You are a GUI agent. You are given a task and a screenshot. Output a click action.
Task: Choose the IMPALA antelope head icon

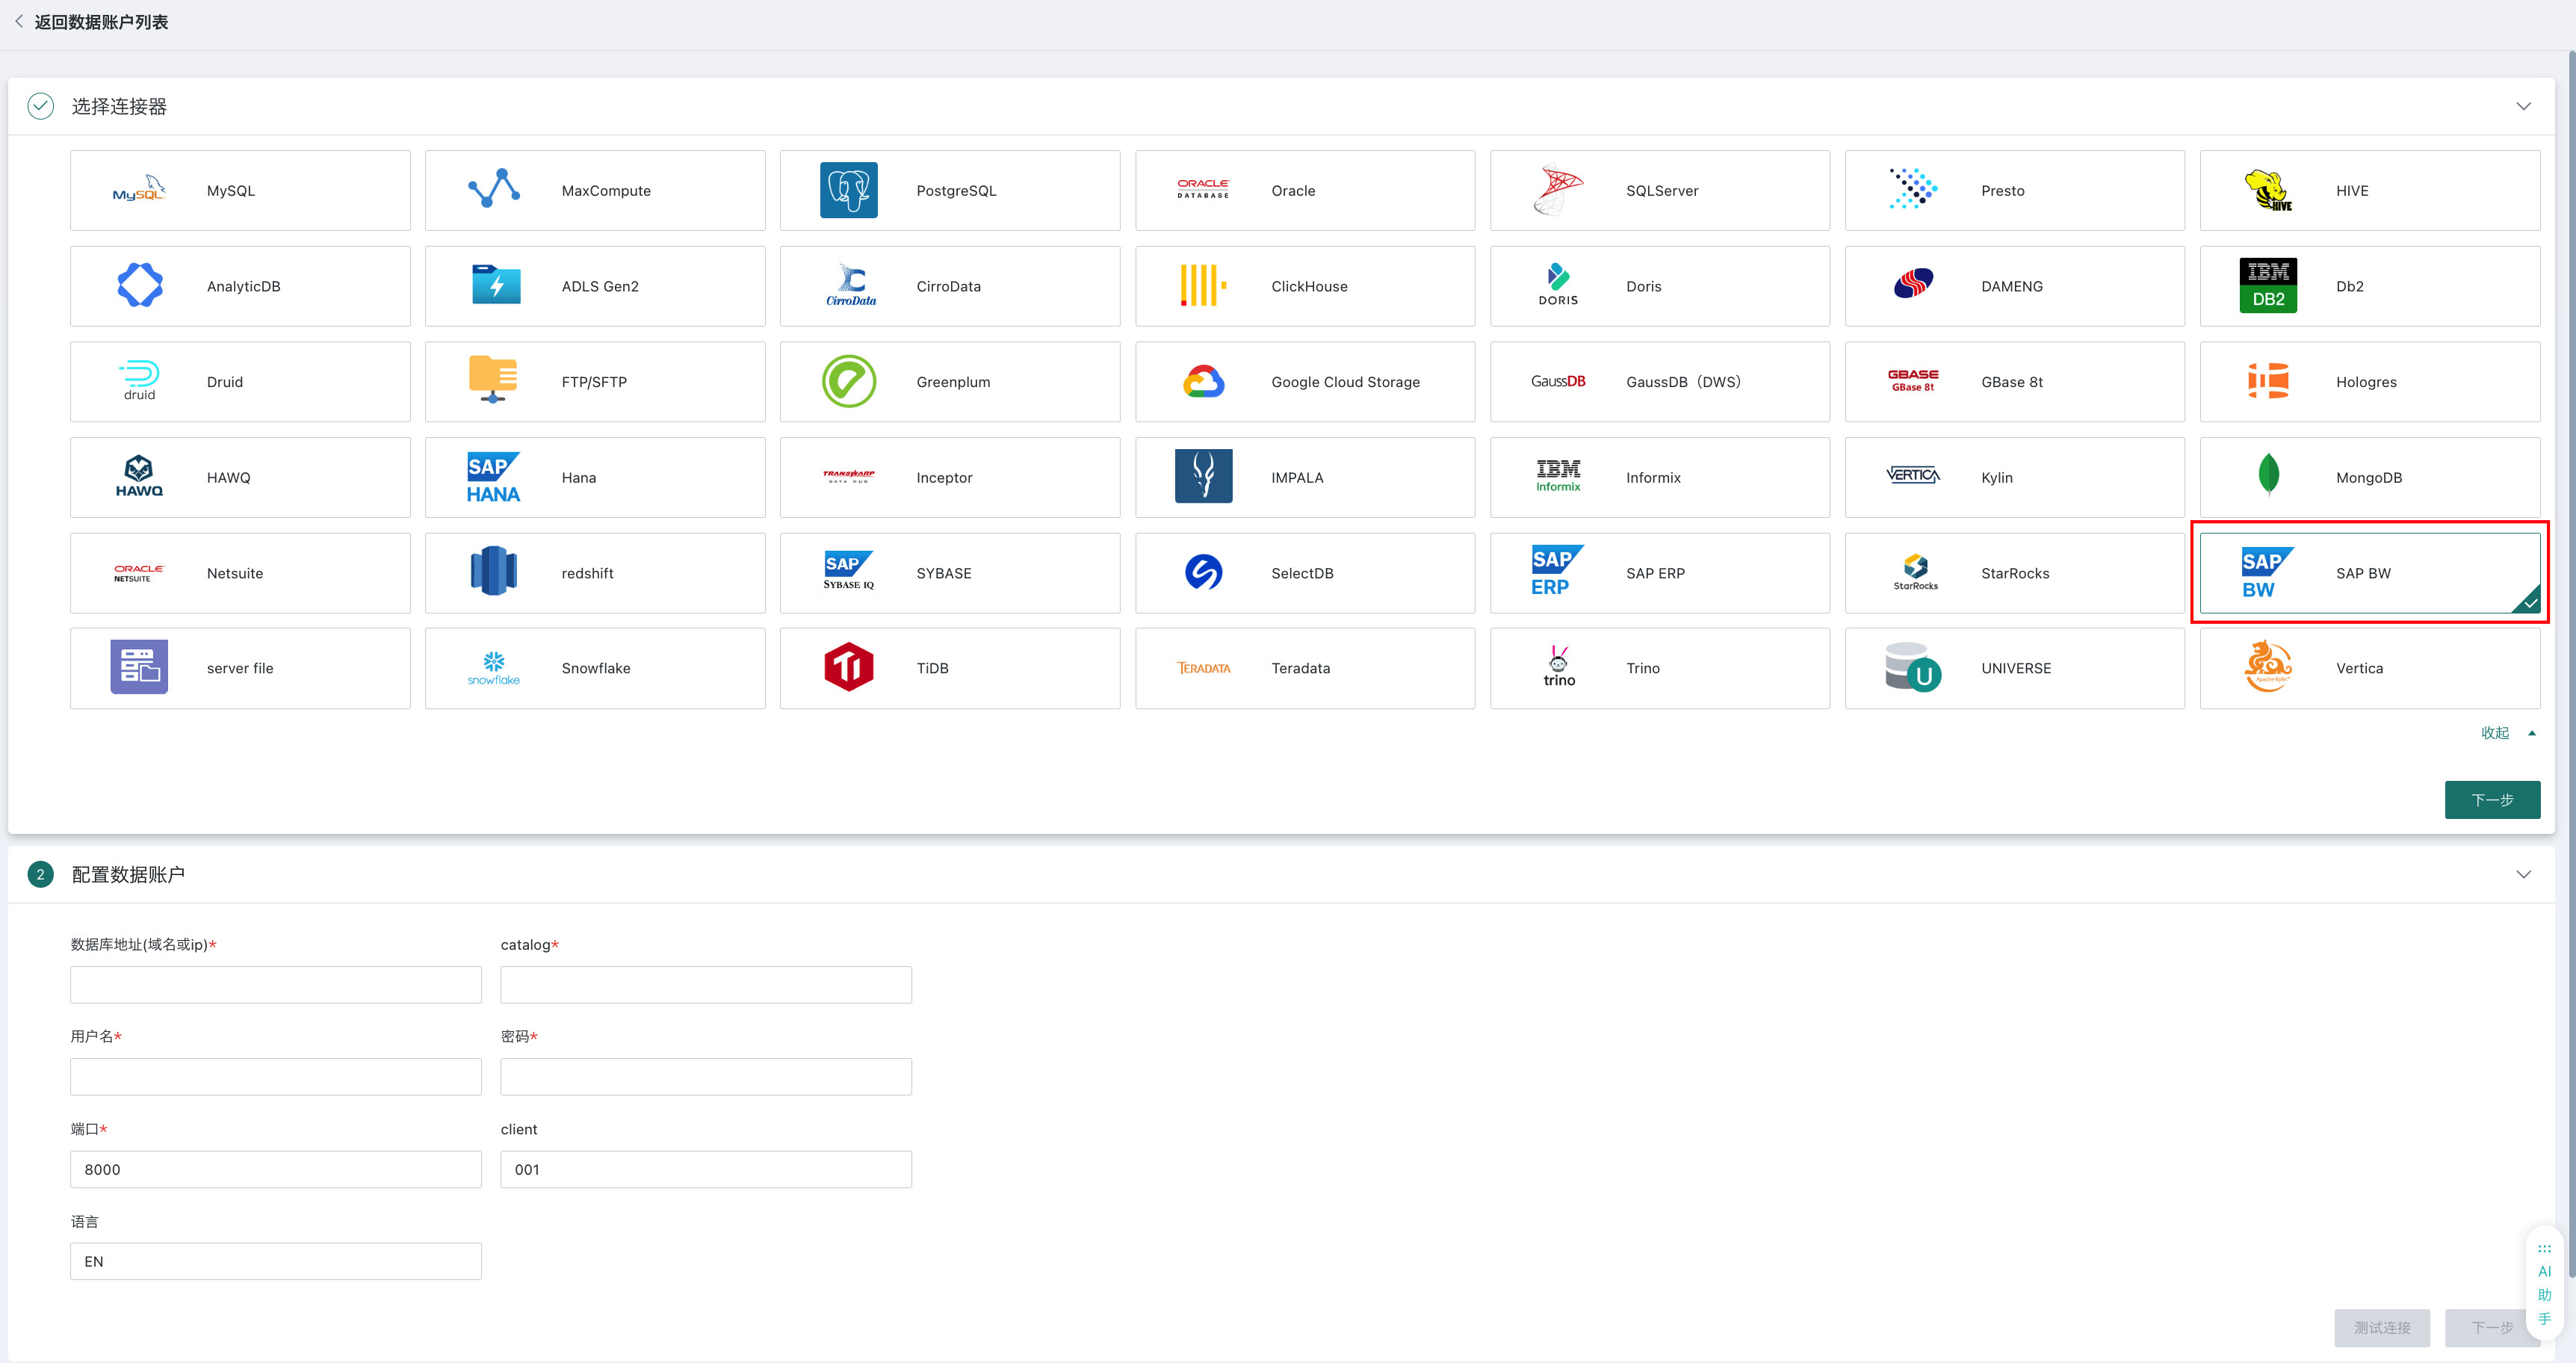click(1203, 476)
